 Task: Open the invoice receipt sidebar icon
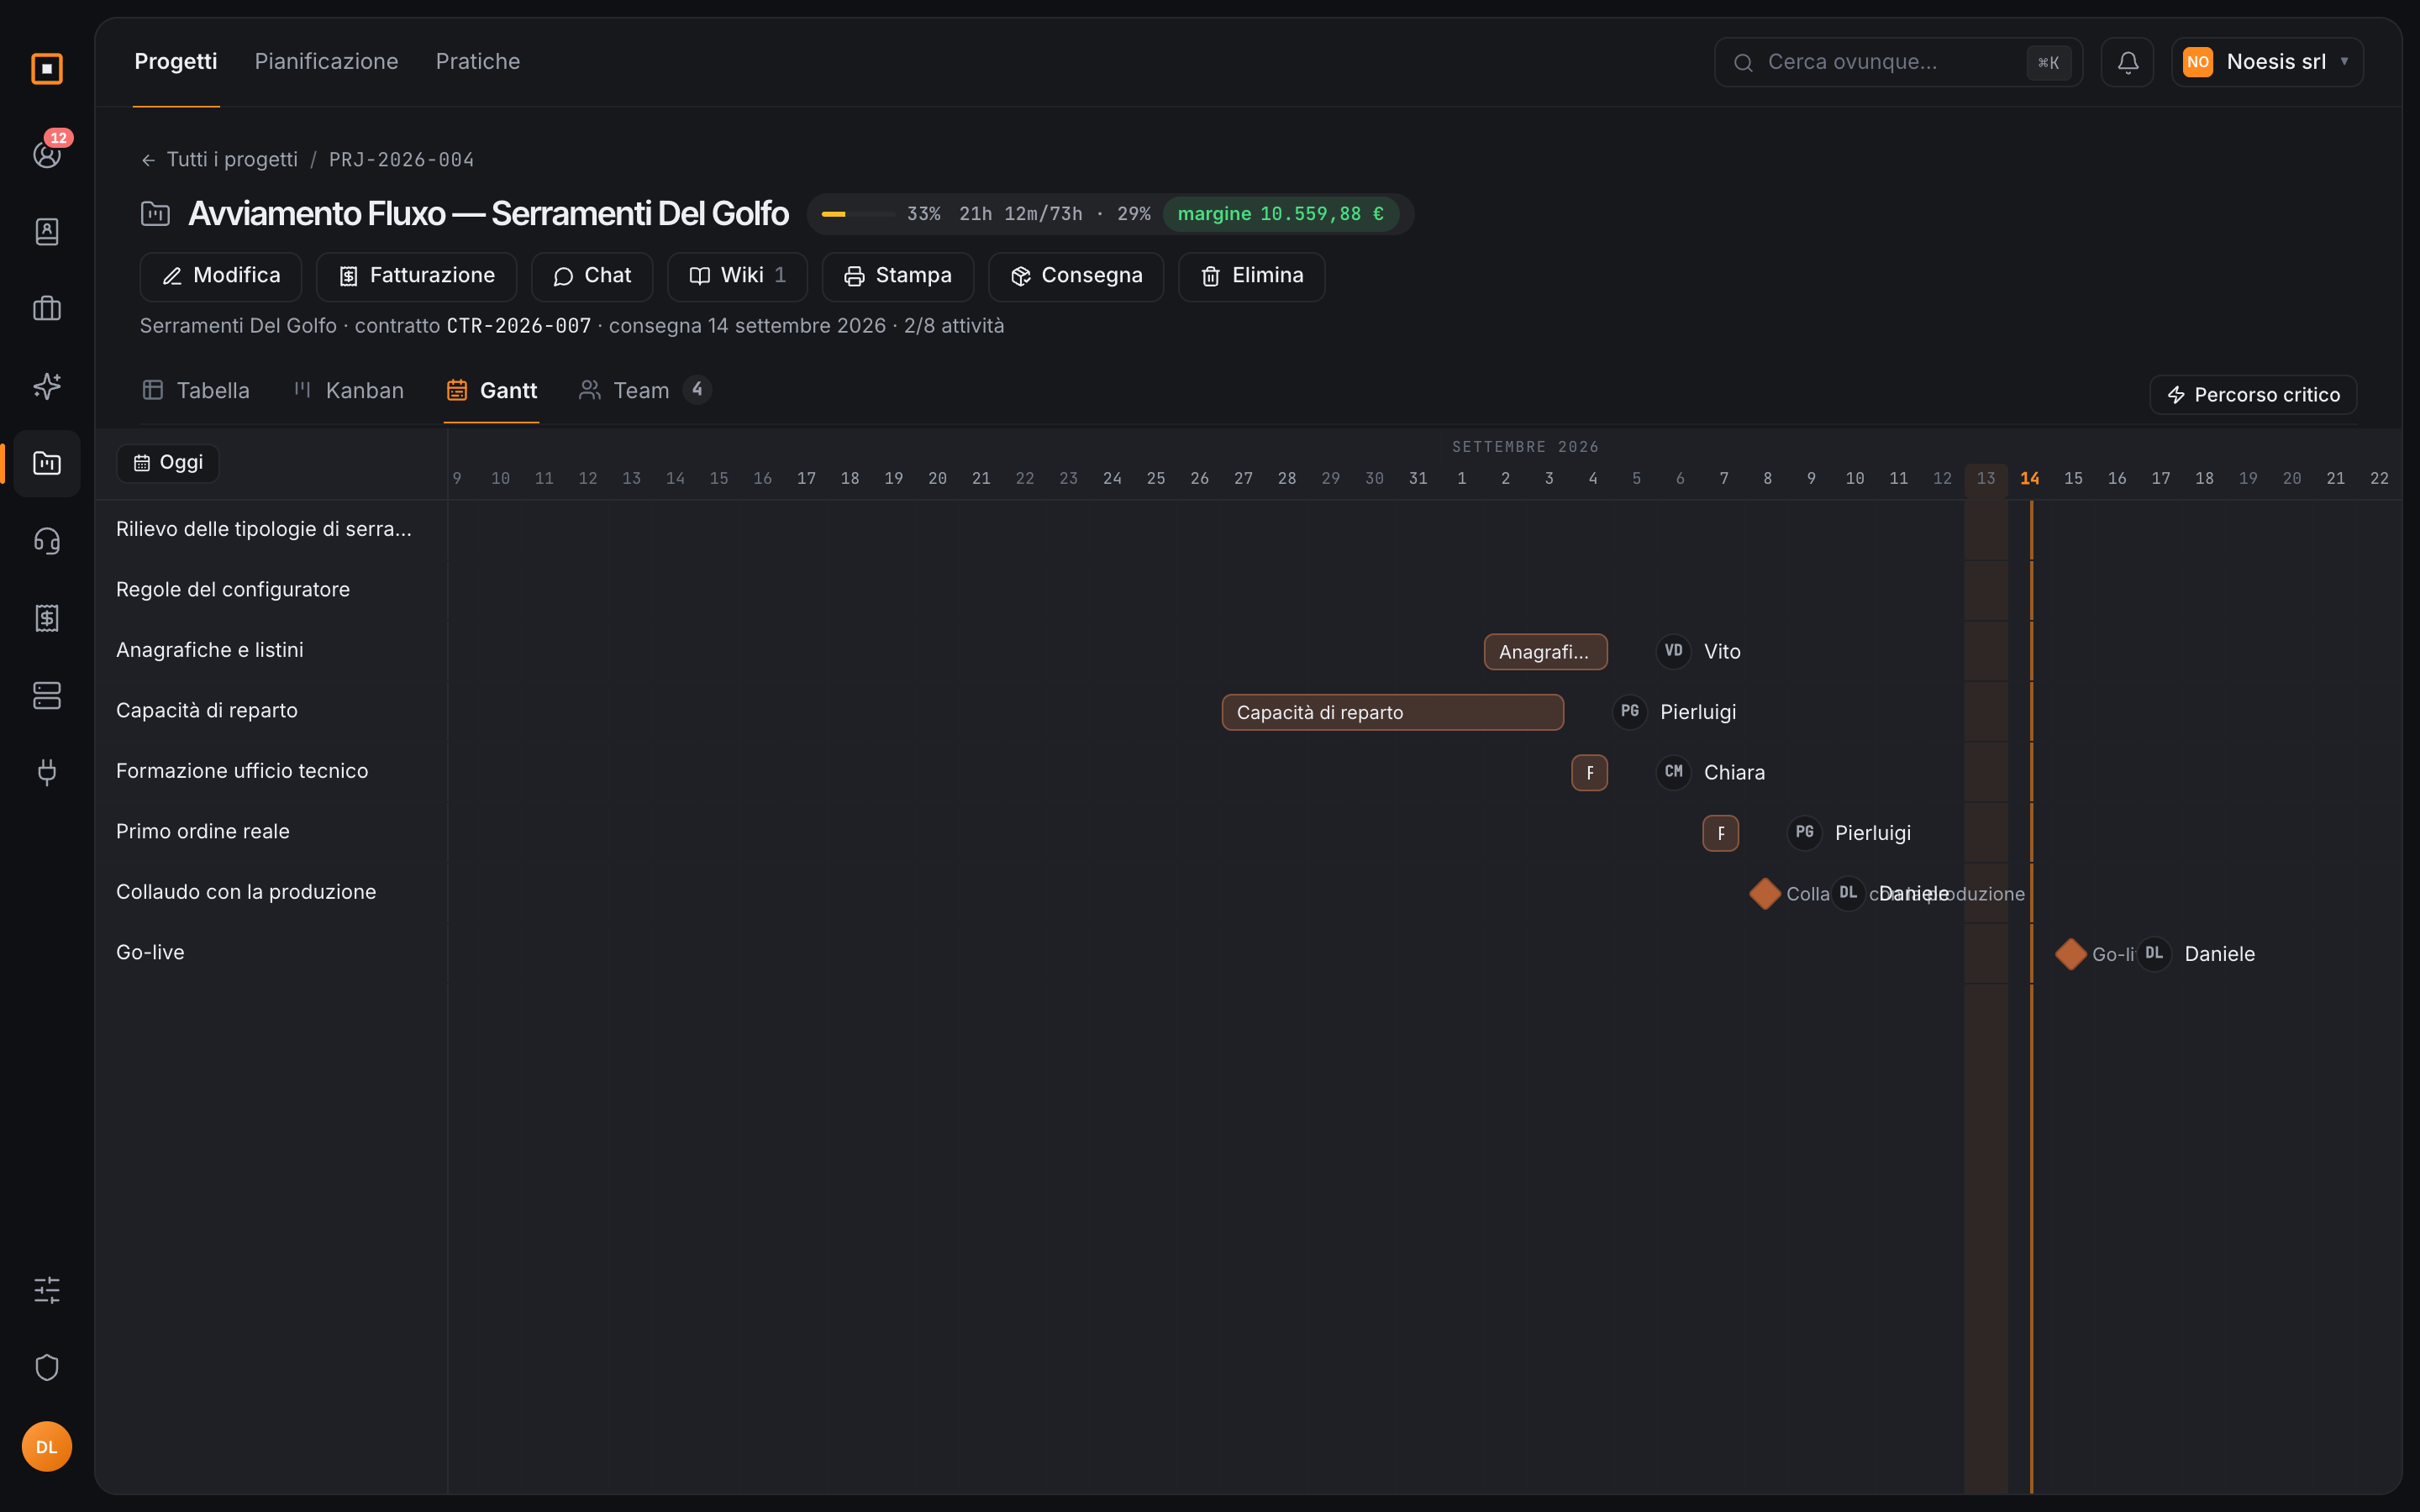[x=47, y=618]
